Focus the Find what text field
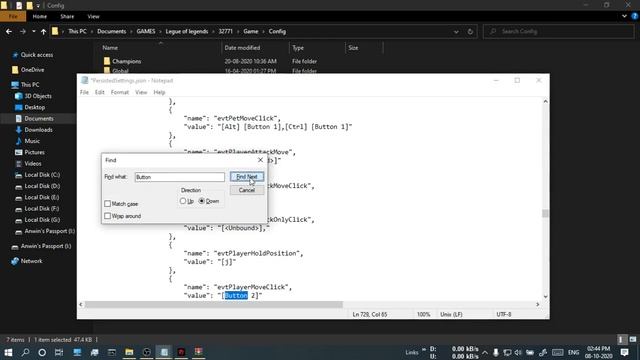This screenshot has width=640, height=360. [180, 177]
